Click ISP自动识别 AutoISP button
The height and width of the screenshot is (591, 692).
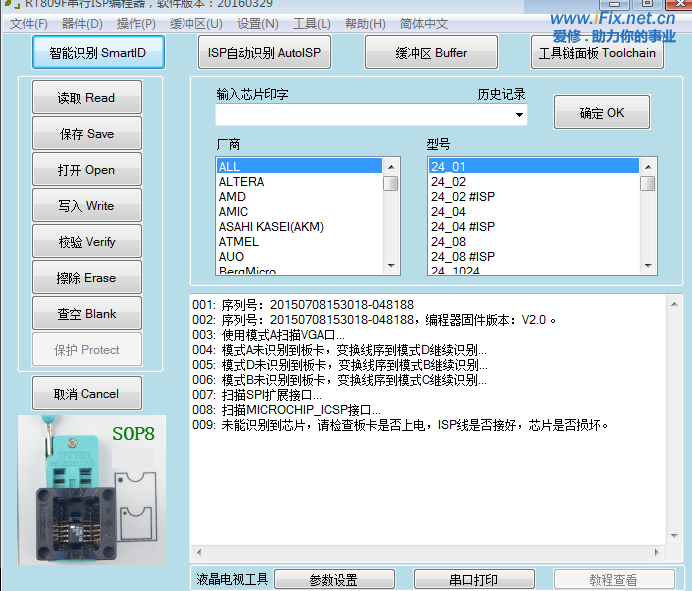[x=264, y=53]
